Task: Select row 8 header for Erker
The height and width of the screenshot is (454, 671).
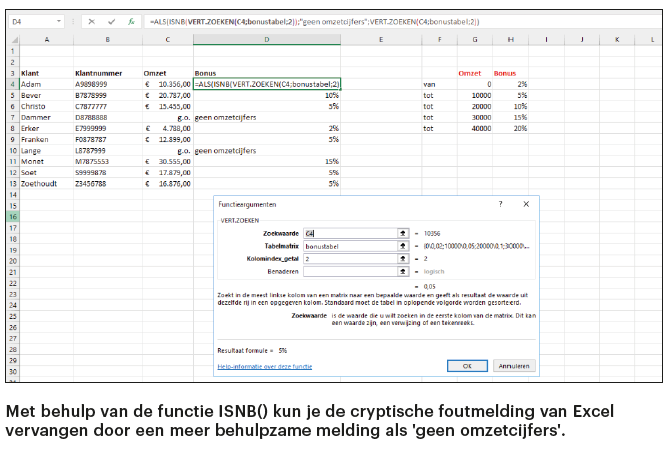Action: tap(12, 128)
